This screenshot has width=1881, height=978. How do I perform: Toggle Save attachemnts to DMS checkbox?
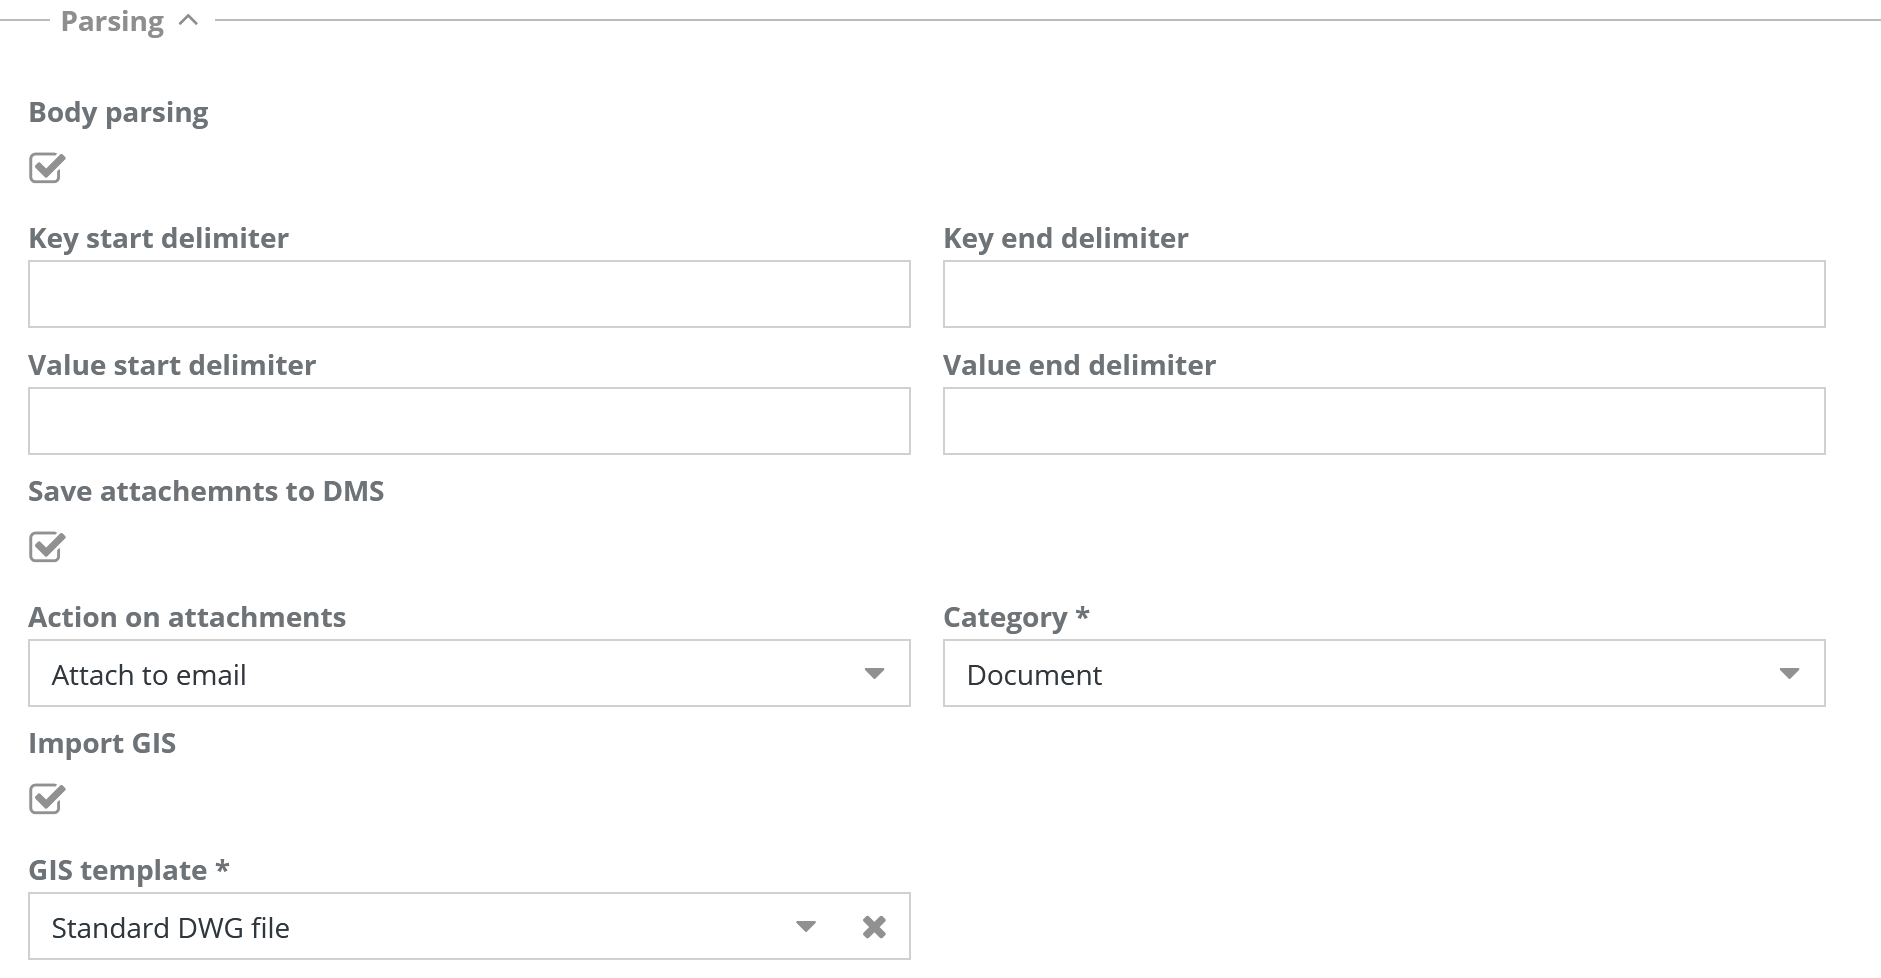pos(46,547)
